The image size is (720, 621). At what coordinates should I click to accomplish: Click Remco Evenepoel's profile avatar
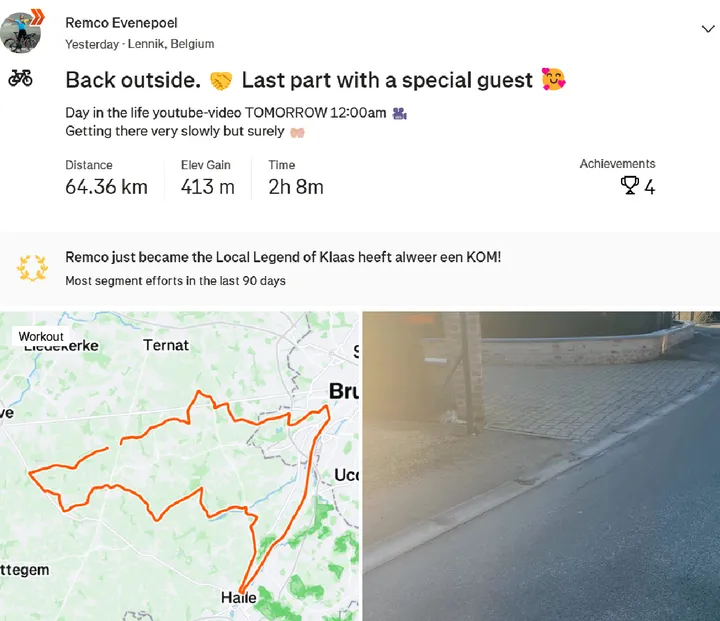click(20, 33)
